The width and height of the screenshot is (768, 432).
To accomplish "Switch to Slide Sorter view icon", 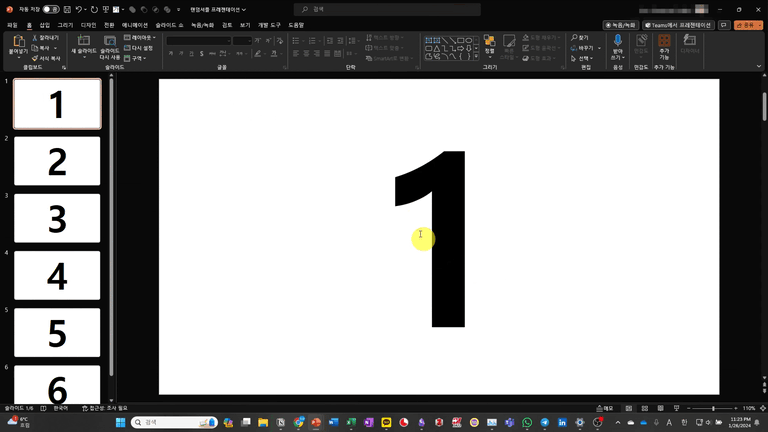I will coord(645,408).
